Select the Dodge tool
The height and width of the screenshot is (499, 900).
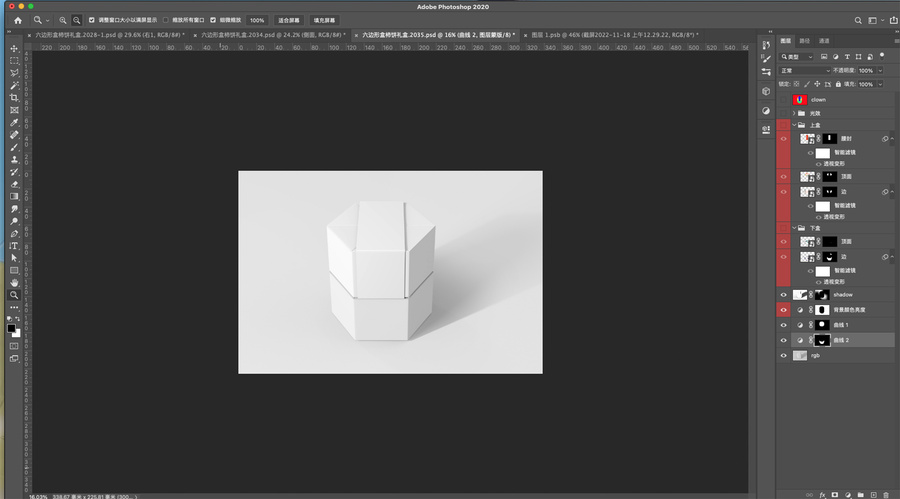(14, 221)
